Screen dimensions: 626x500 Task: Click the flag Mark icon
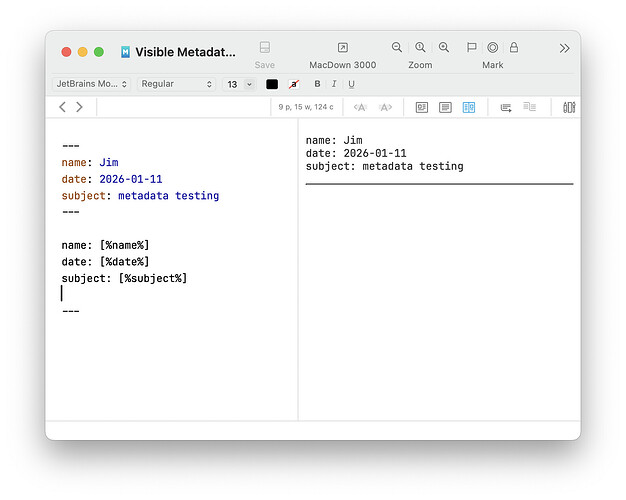pyautogui.click(x=472, y=48)
